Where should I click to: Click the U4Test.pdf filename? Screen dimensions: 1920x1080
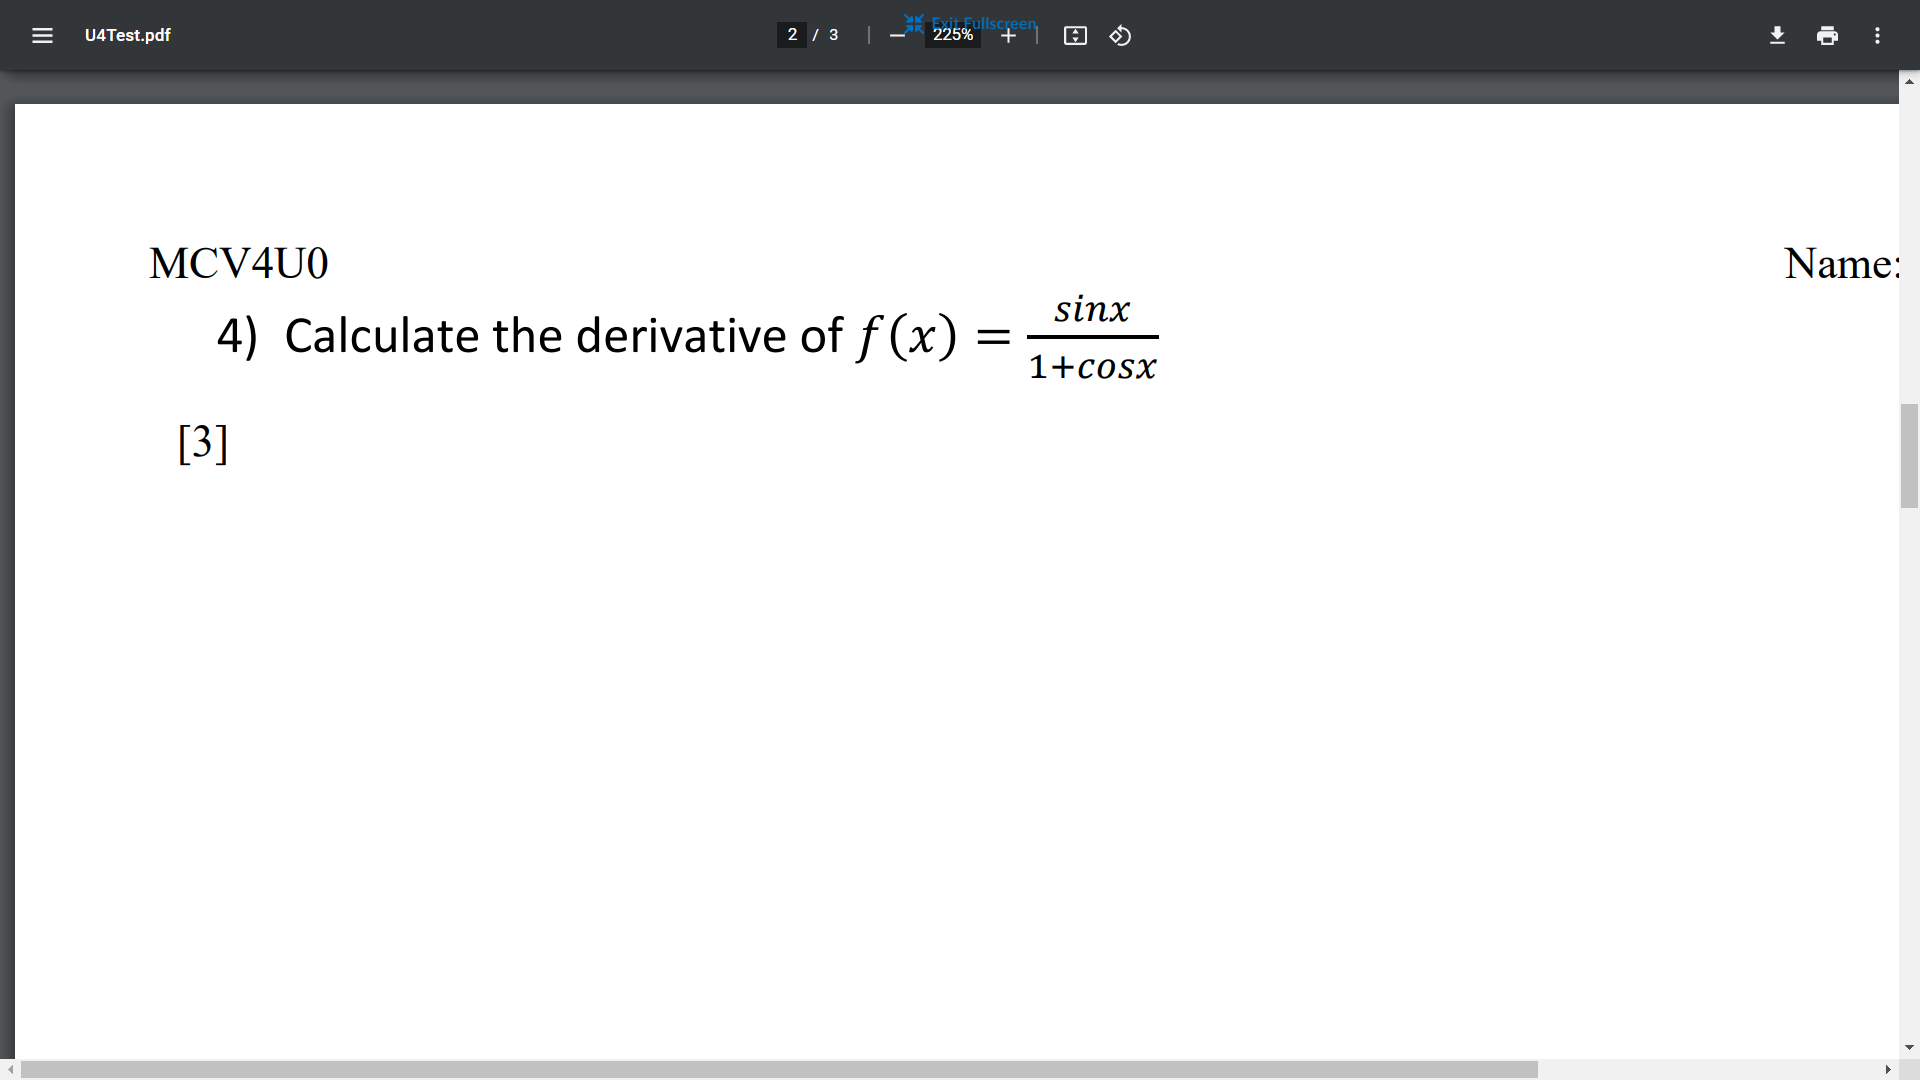pos(128,35)
